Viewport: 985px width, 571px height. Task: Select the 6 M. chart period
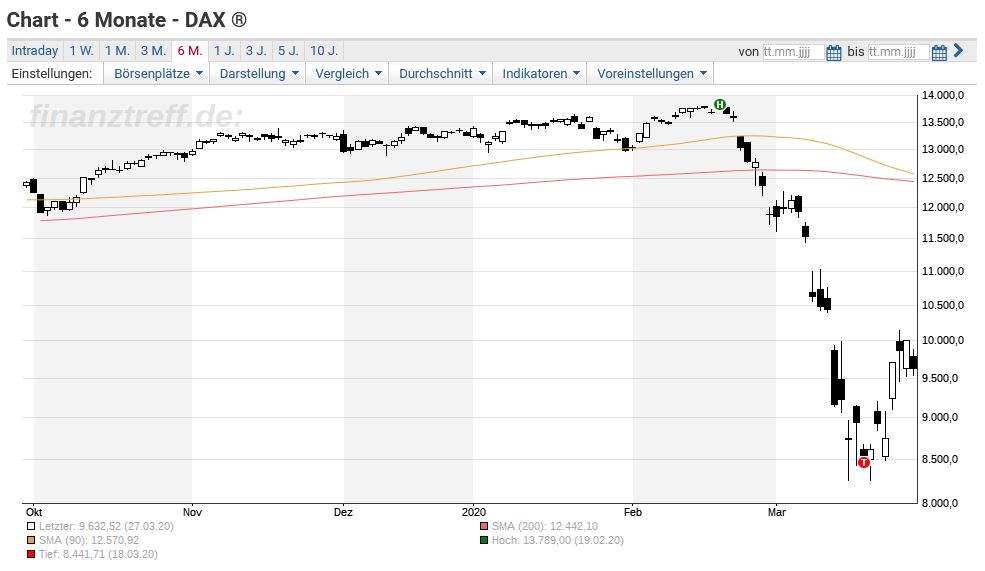(190, 51)
